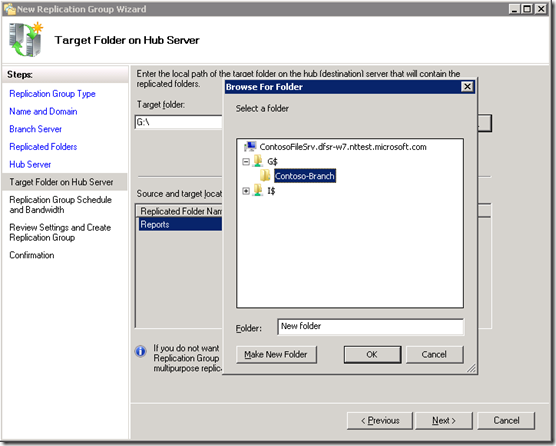Confirm with OK in Browse For Folder
This screenshot has height=446, width=556.
click(x=372, y=355)
